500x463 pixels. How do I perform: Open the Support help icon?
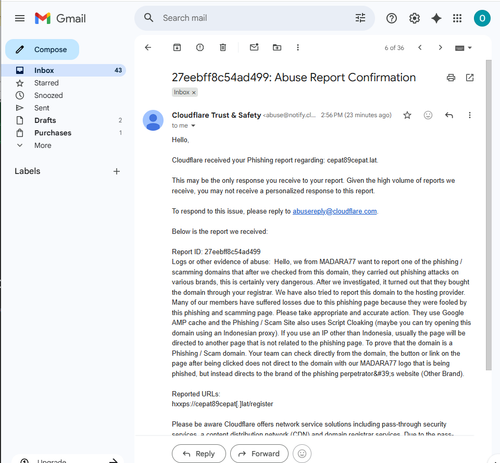point(391,18)
